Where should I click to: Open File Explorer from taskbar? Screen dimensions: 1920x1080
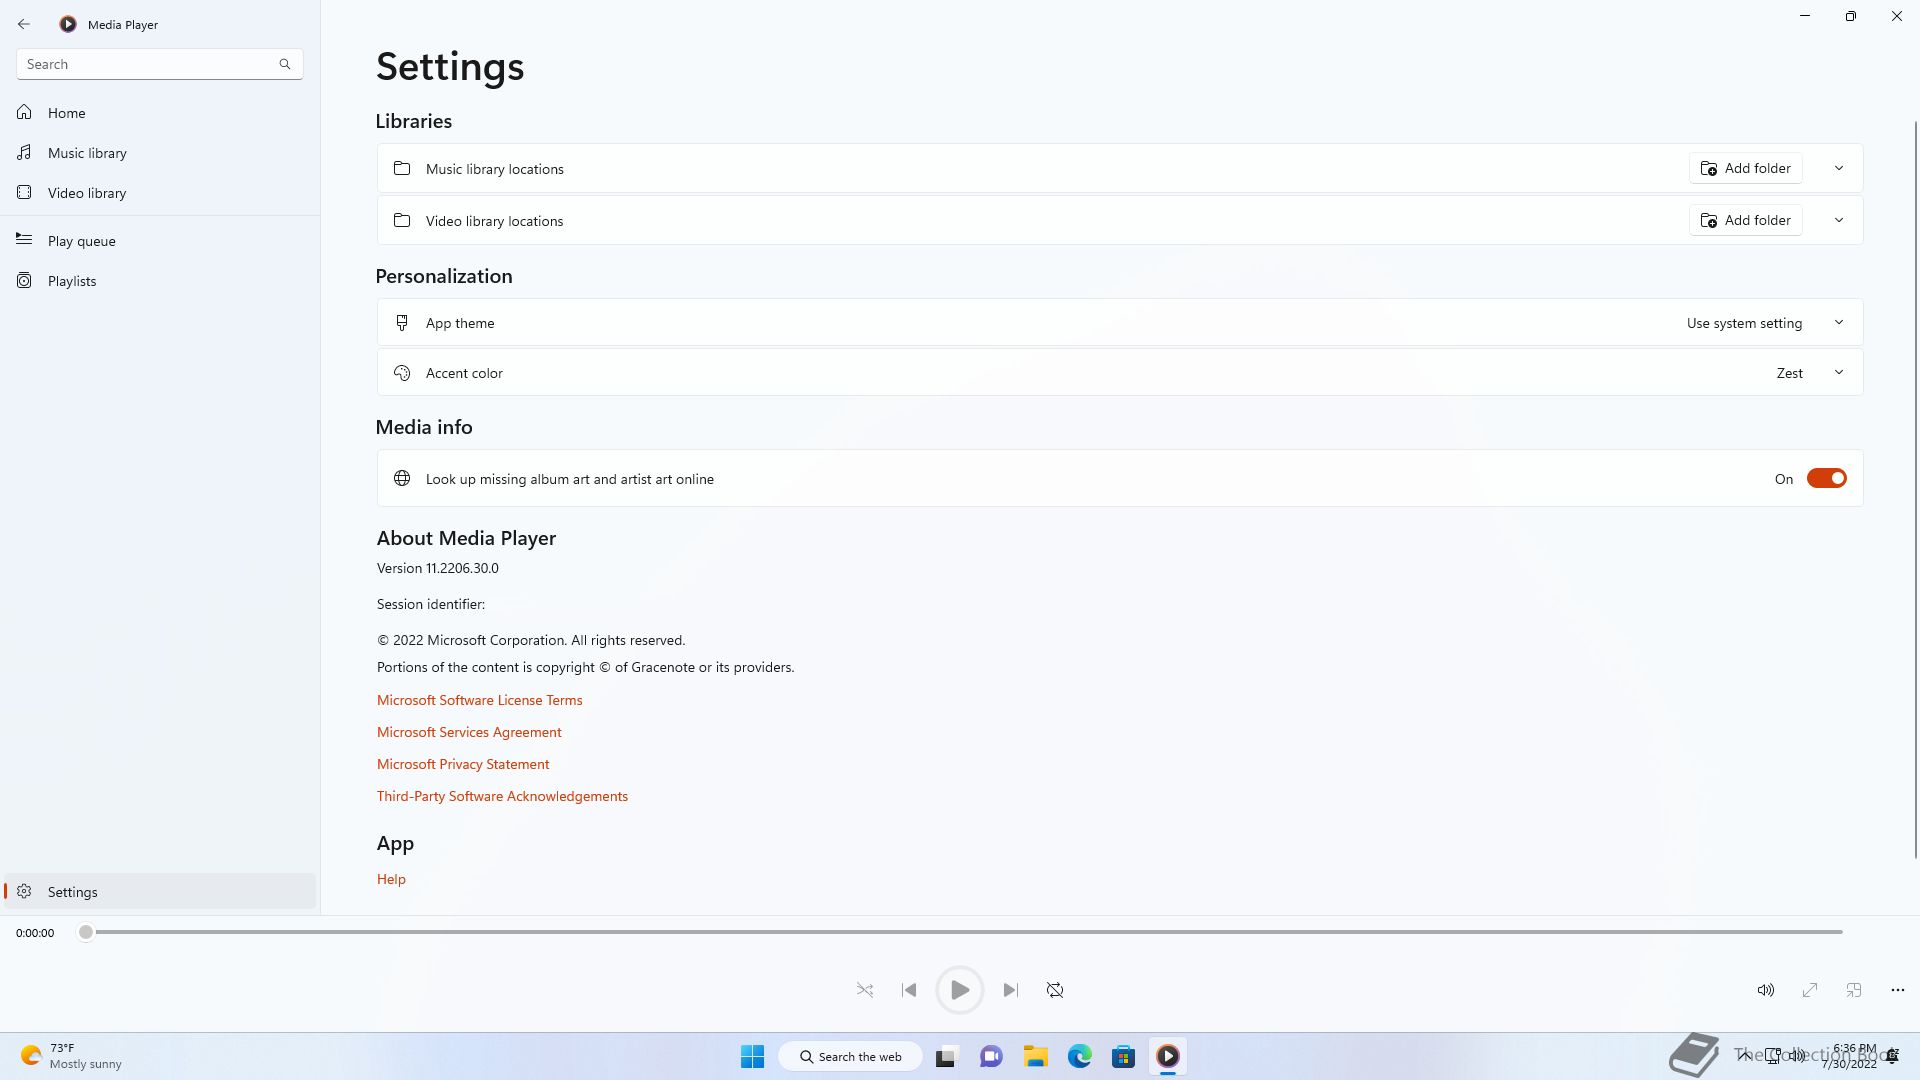pos(1035,1056)
